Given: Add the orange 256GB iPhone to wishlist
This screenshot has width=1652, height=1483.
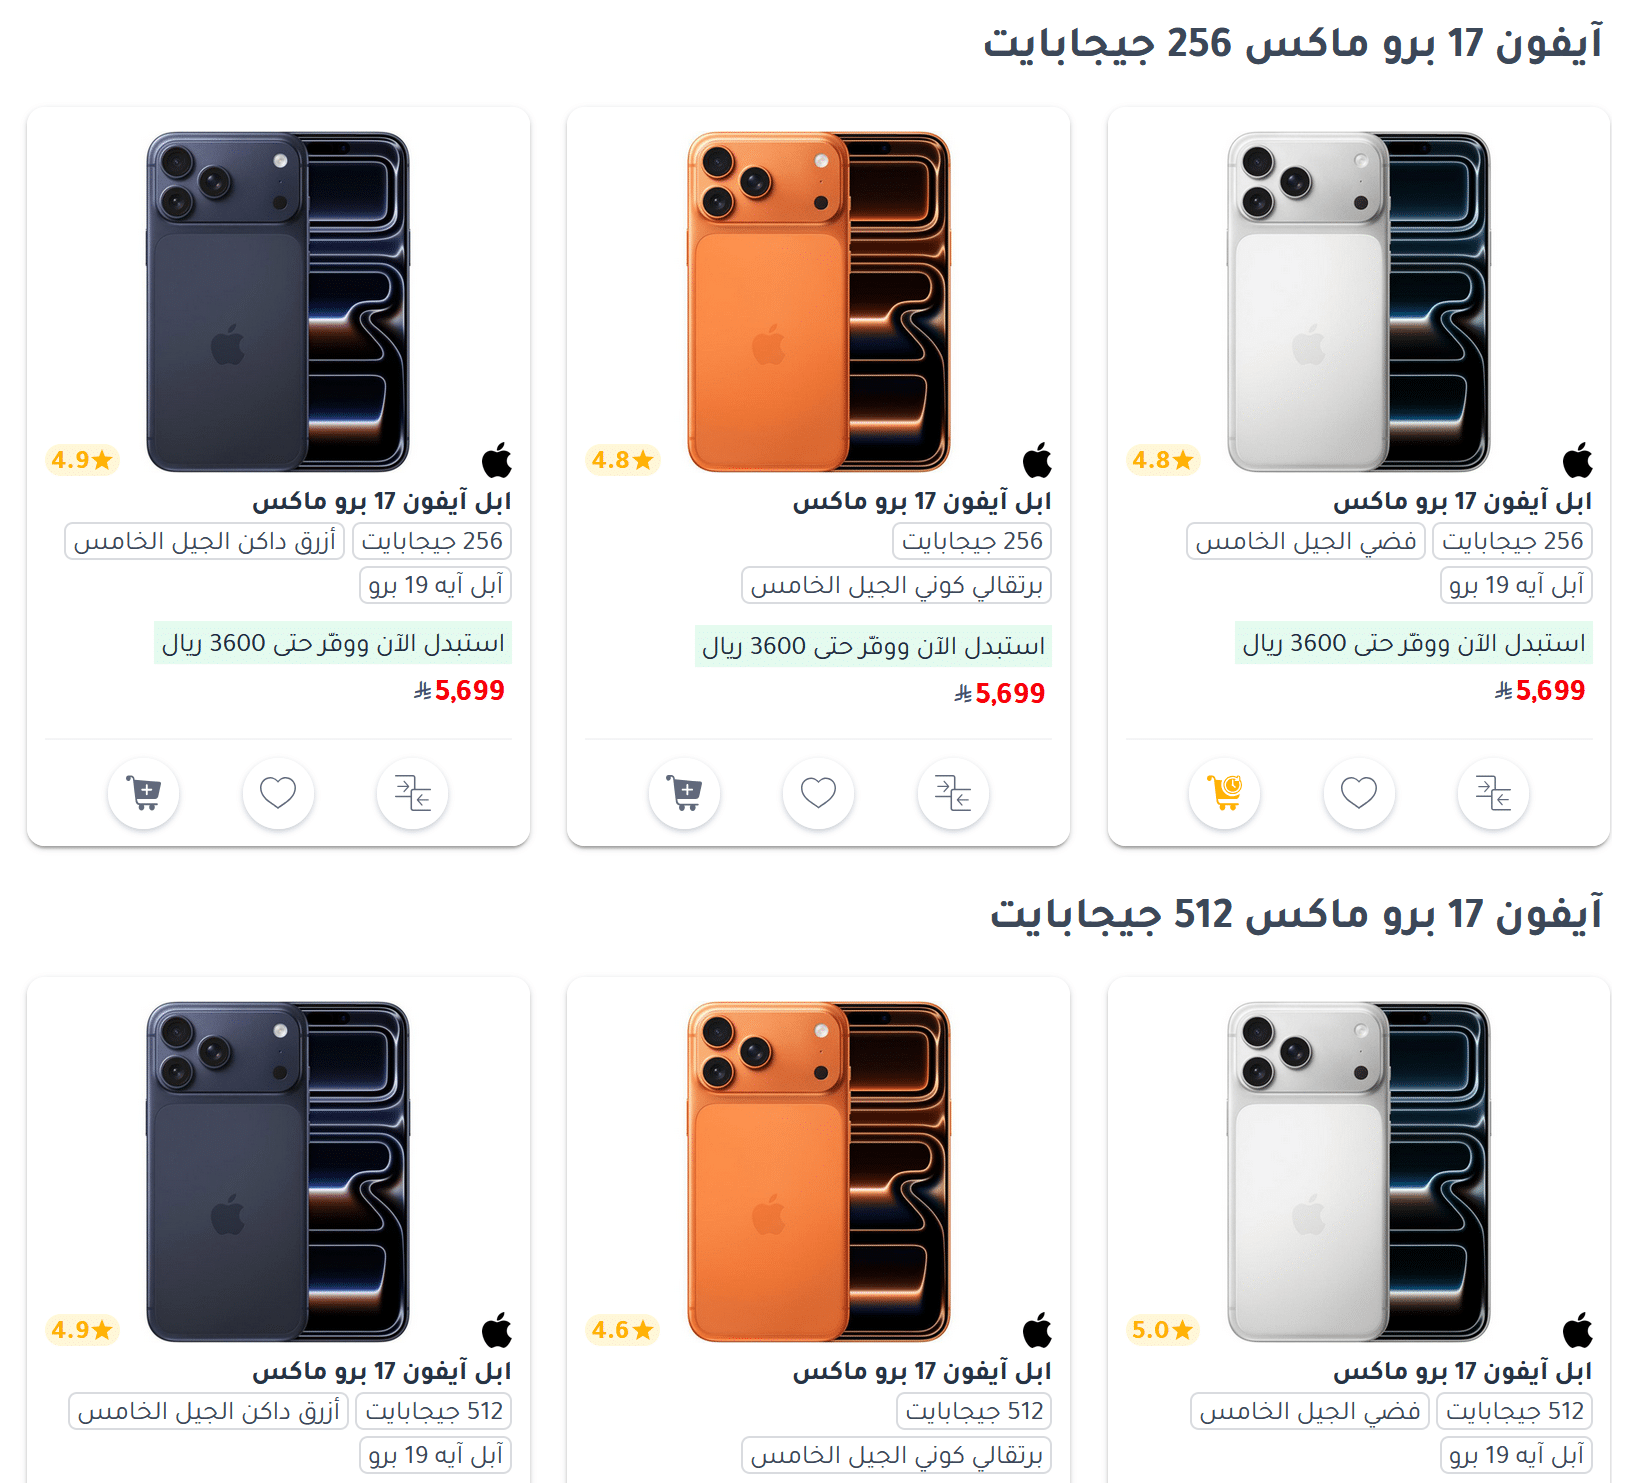Looking at the screenshot, I should tap(818, 793).
